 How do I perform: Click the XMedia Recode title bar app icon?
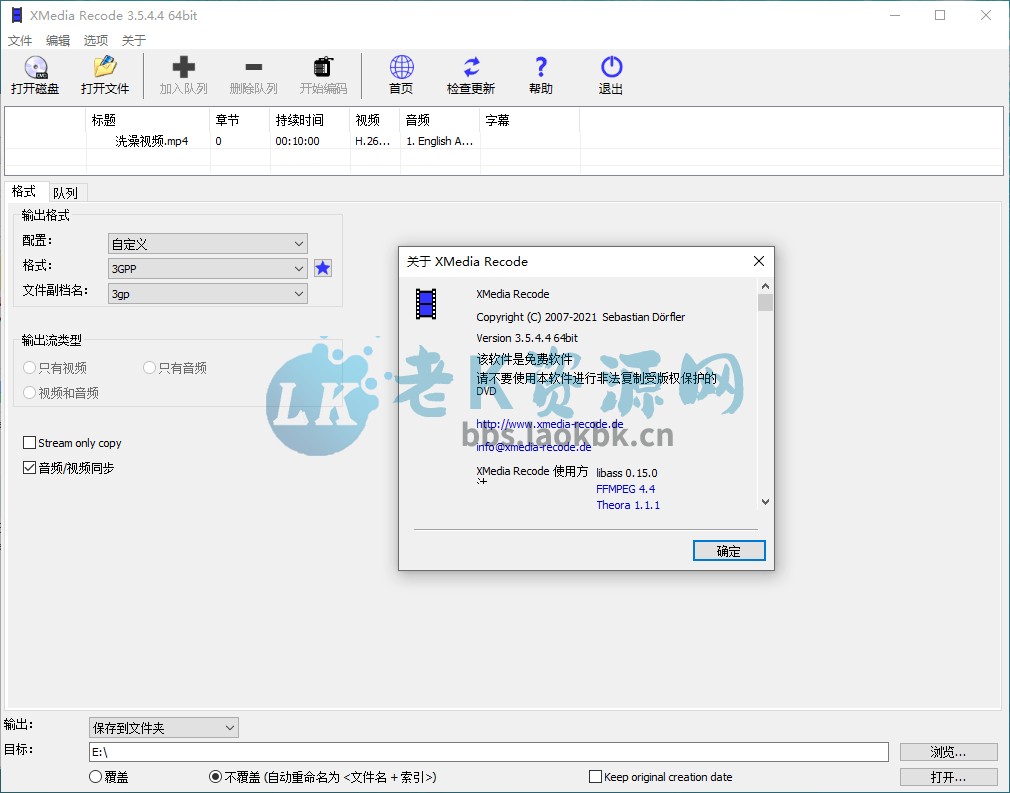pyautogui.click(x=17, y=15)
